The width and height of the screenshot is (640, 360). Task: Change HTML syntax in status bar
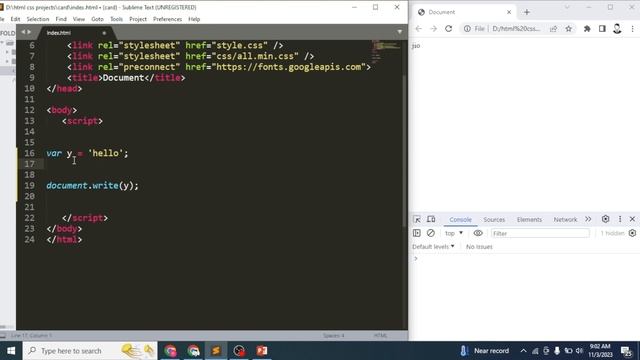coord(380,336)
